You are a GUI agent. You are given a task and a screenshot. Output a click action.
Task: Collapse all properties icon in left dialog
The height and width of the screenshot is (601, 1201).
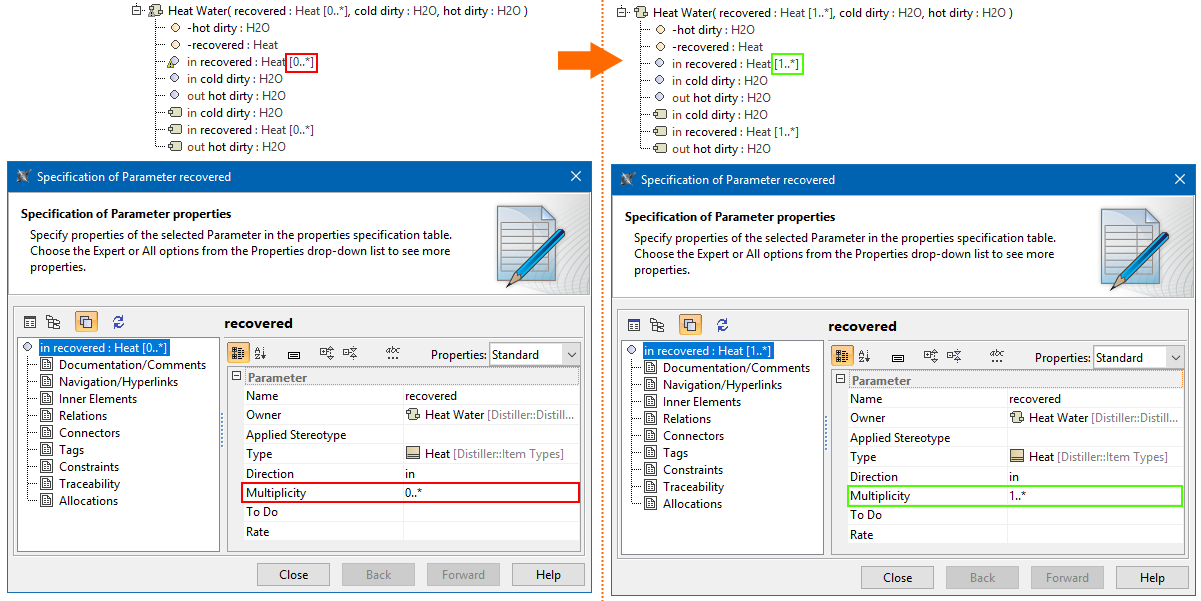pyautogui.click(x=350, y=353)
